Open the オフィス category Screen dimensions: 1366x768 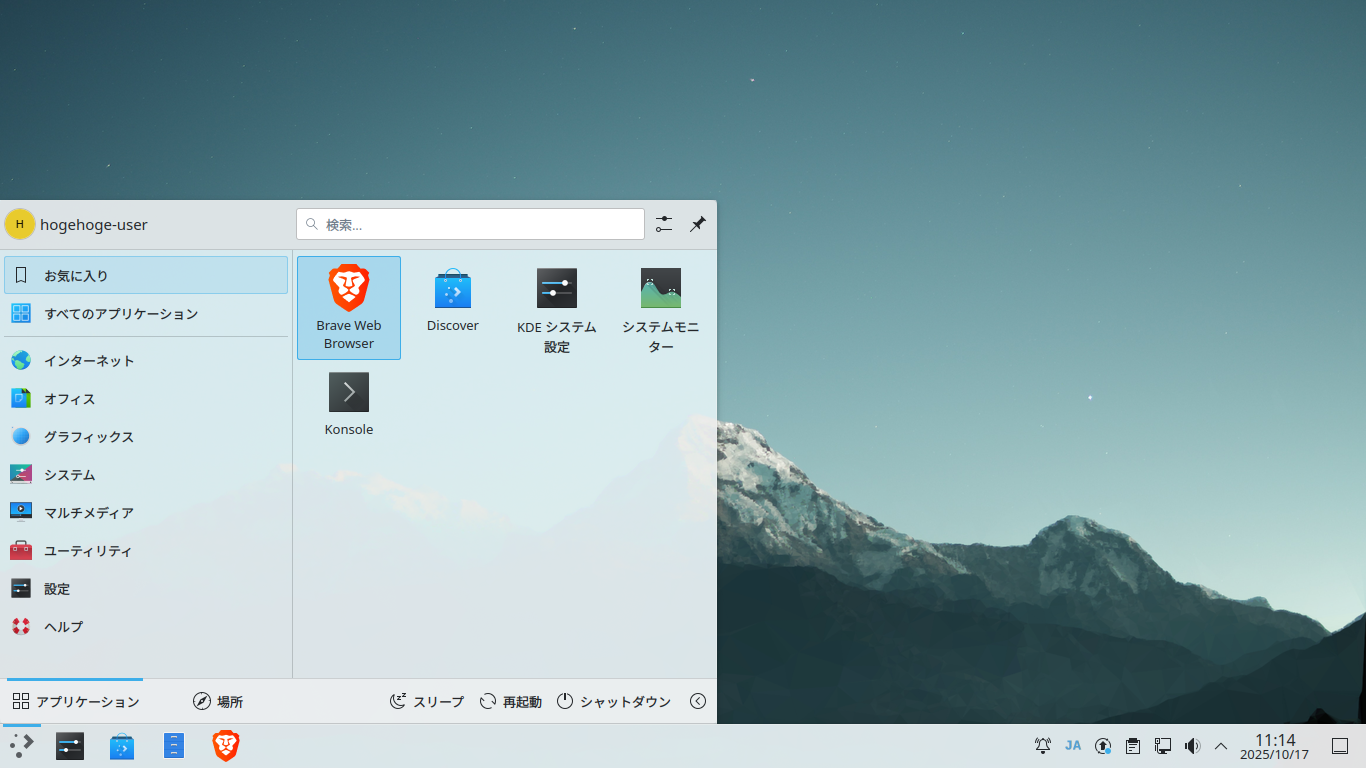click(x=146, y=399)
